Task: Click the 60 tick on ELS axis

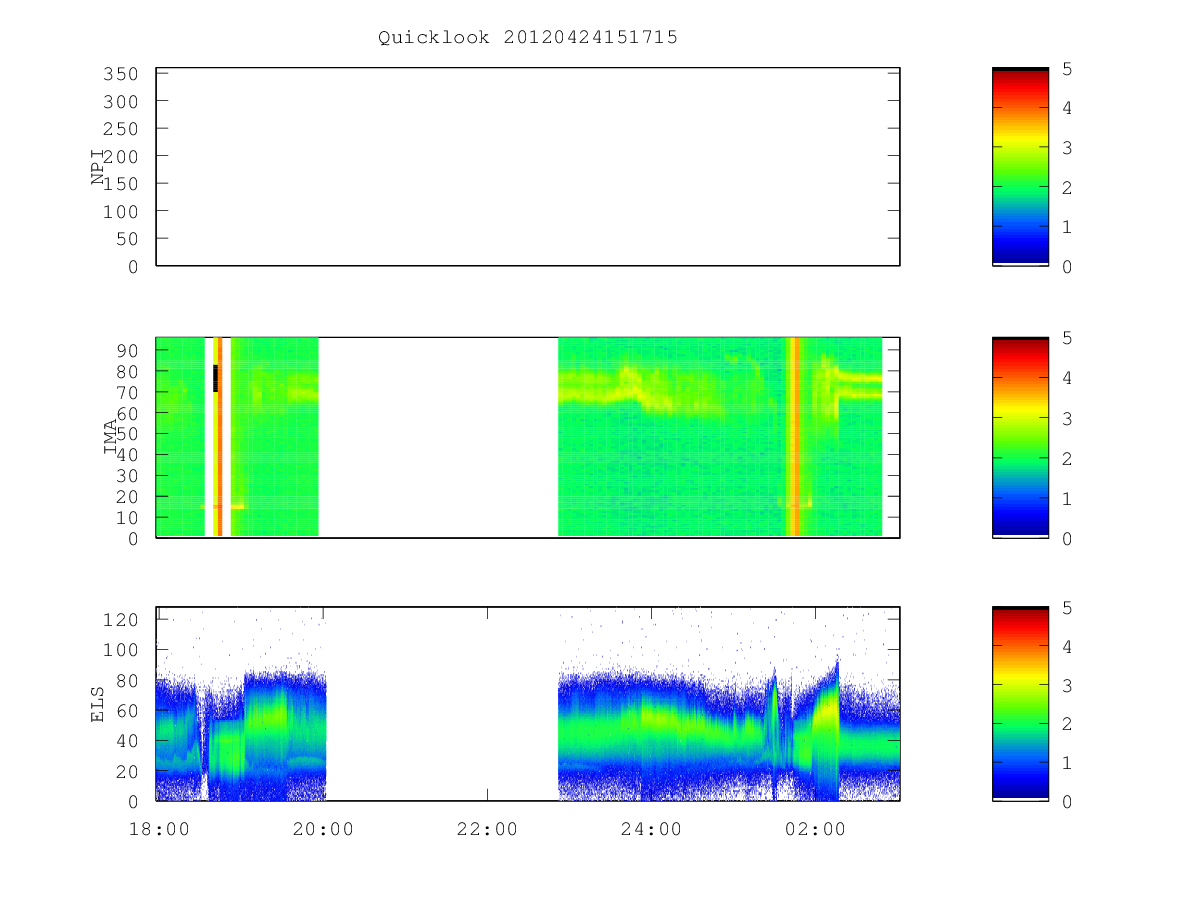Action: [x=127, y=711]
